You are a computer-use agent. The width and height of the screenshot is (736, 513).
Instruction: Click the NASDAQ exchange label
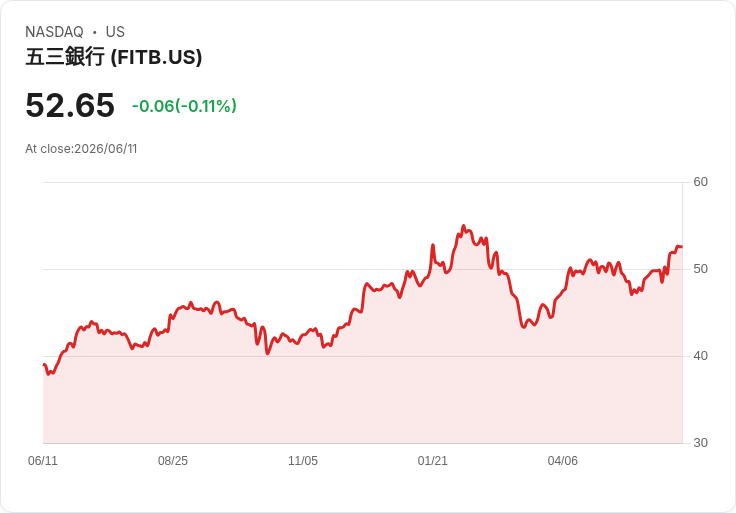tap(54, 32)
